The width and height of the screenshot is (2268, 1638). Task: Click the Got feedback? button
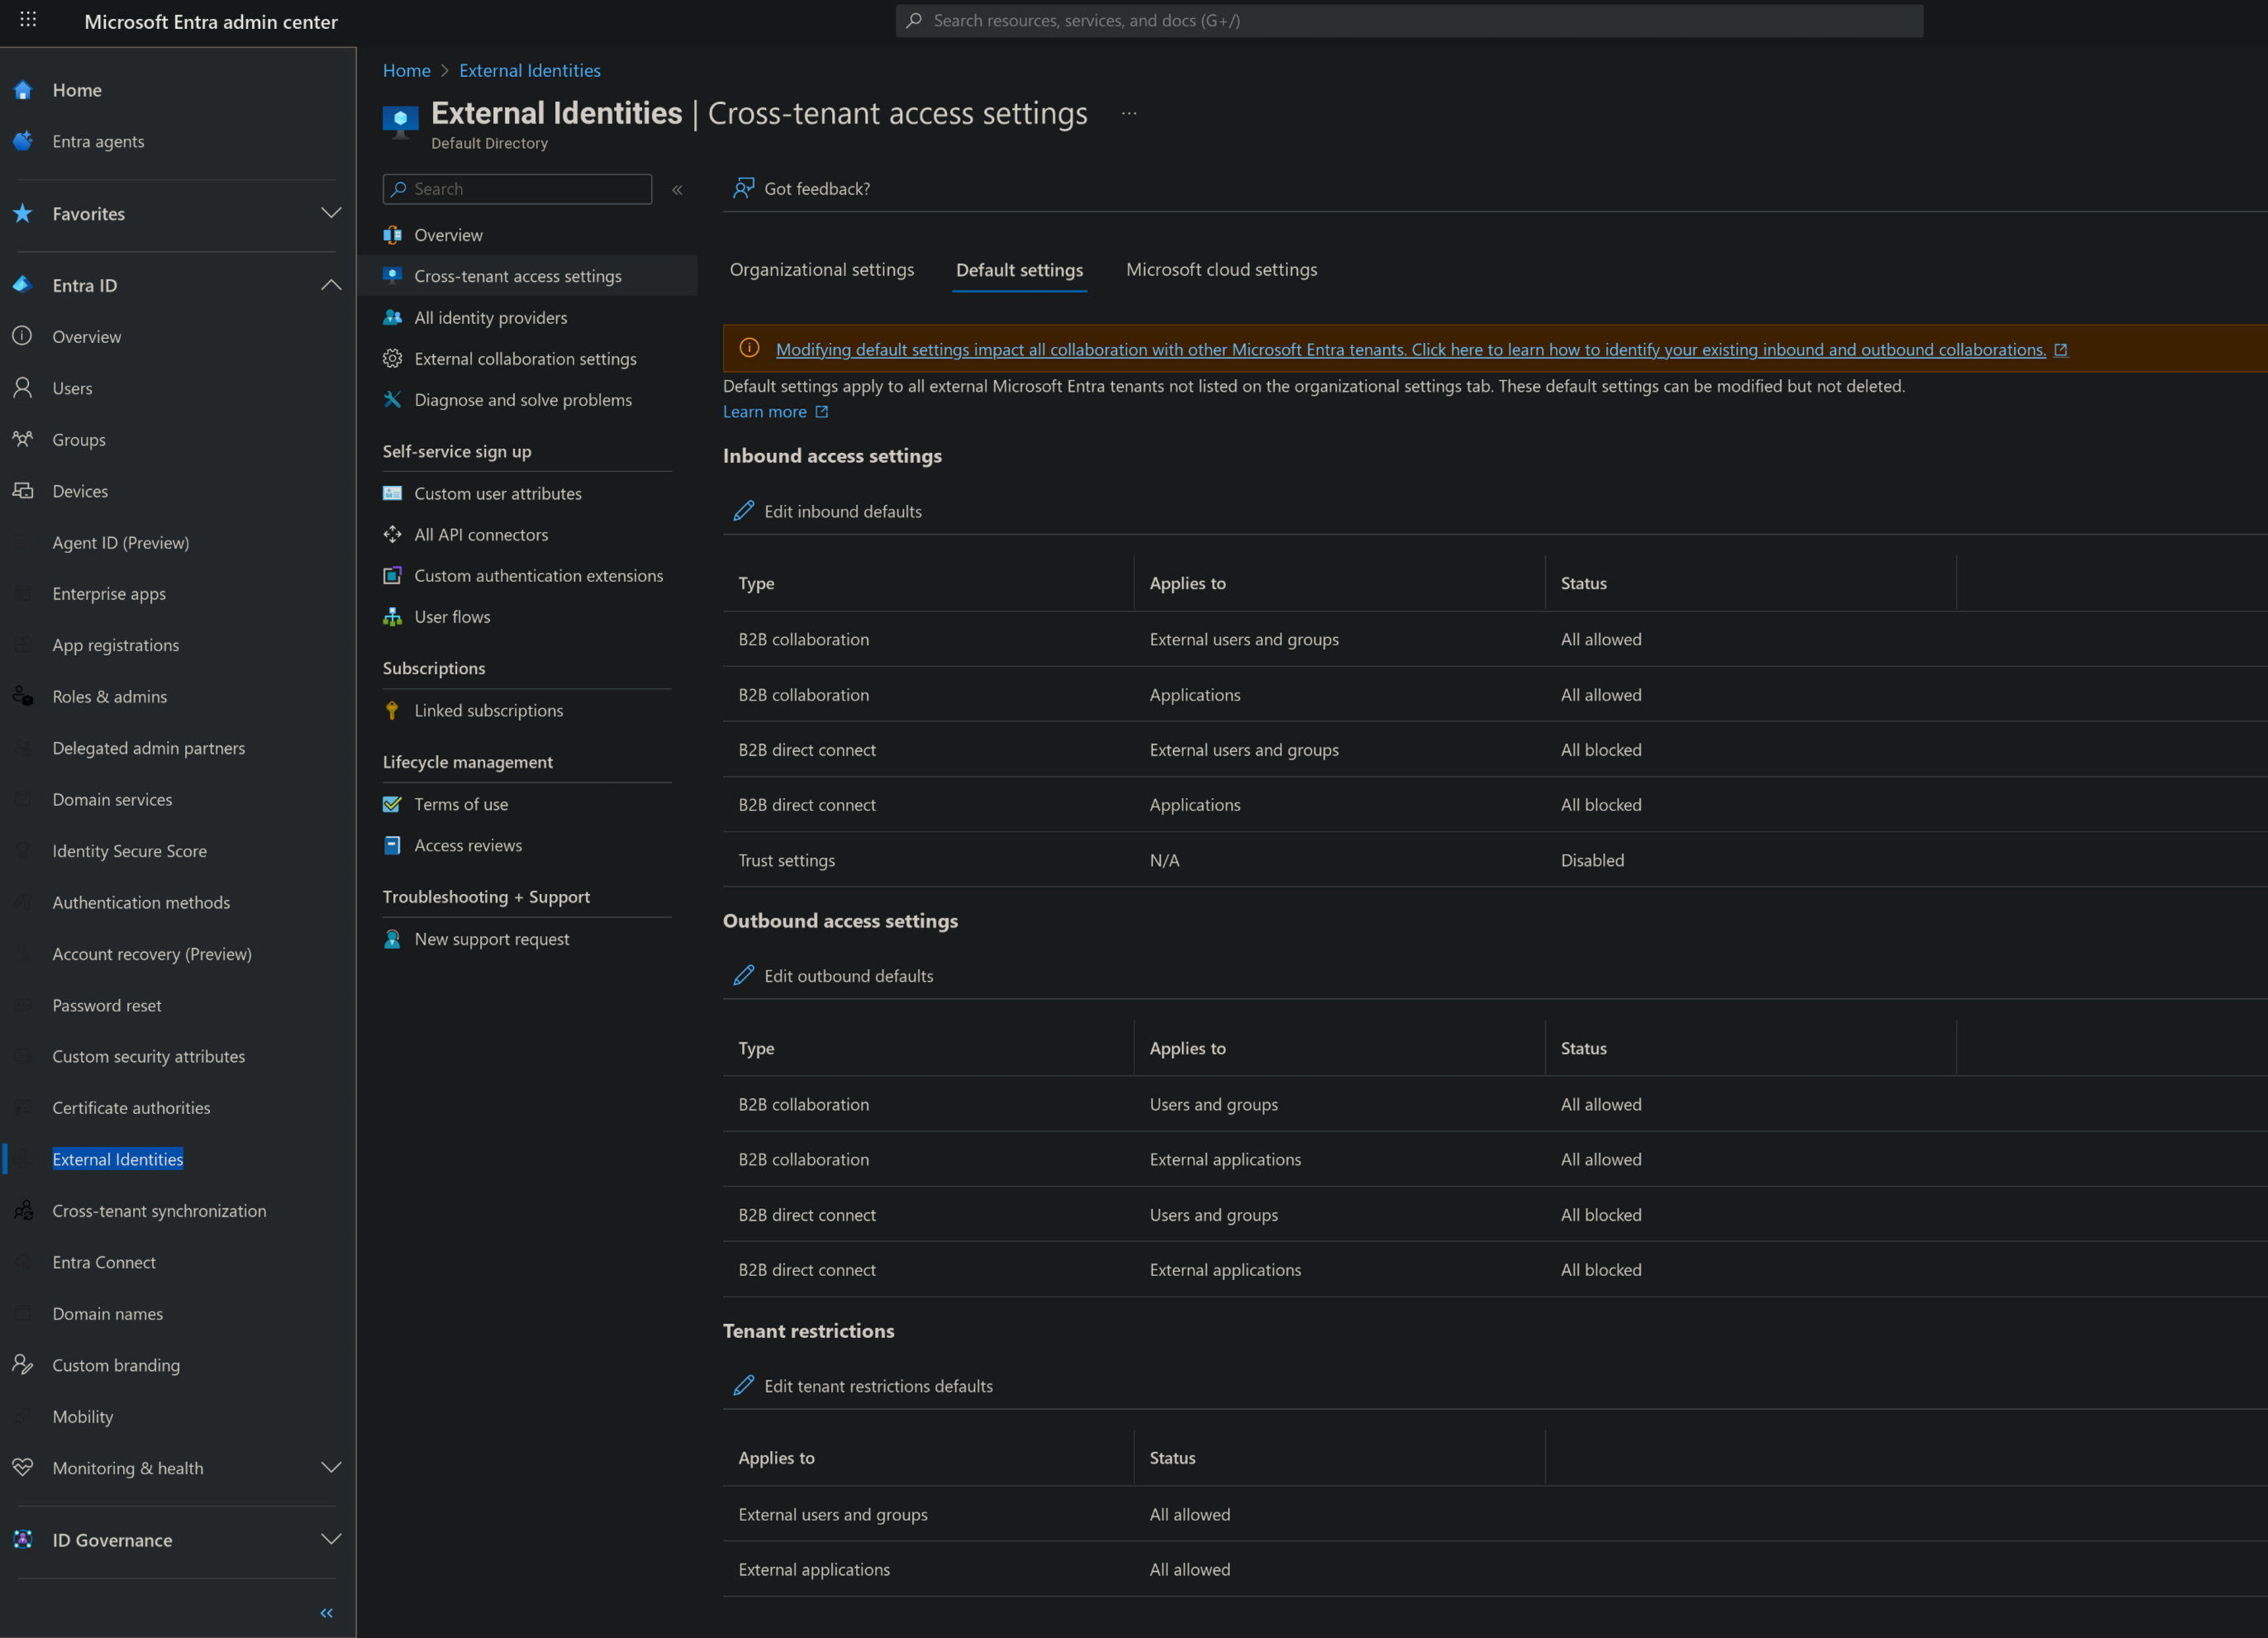[802, 188]
